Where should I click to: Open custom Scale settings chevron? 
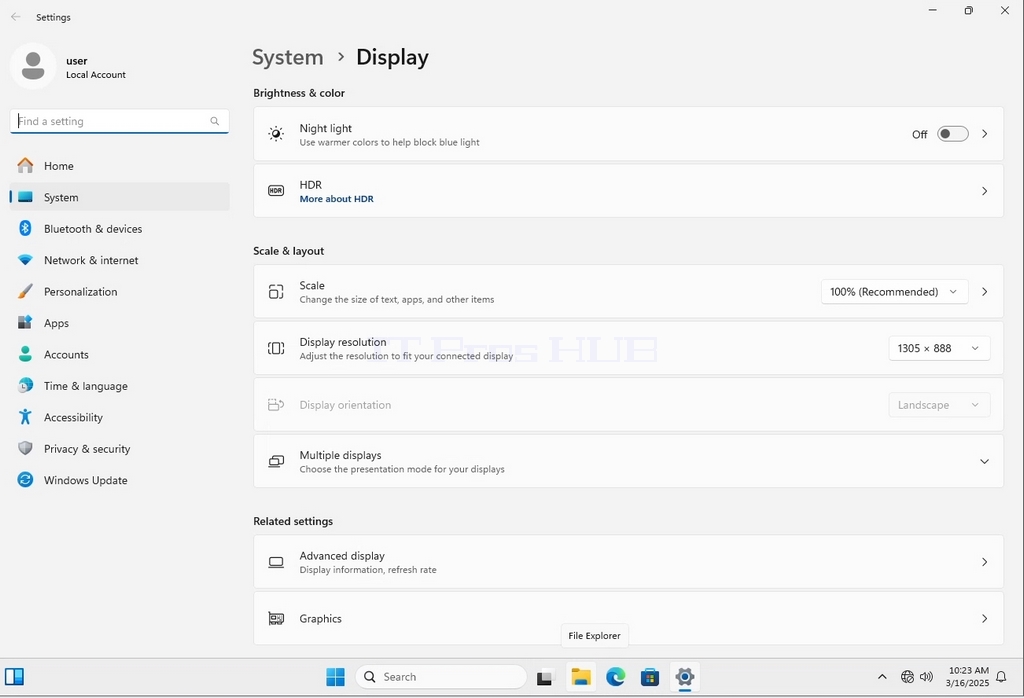(x=984, y=292)
